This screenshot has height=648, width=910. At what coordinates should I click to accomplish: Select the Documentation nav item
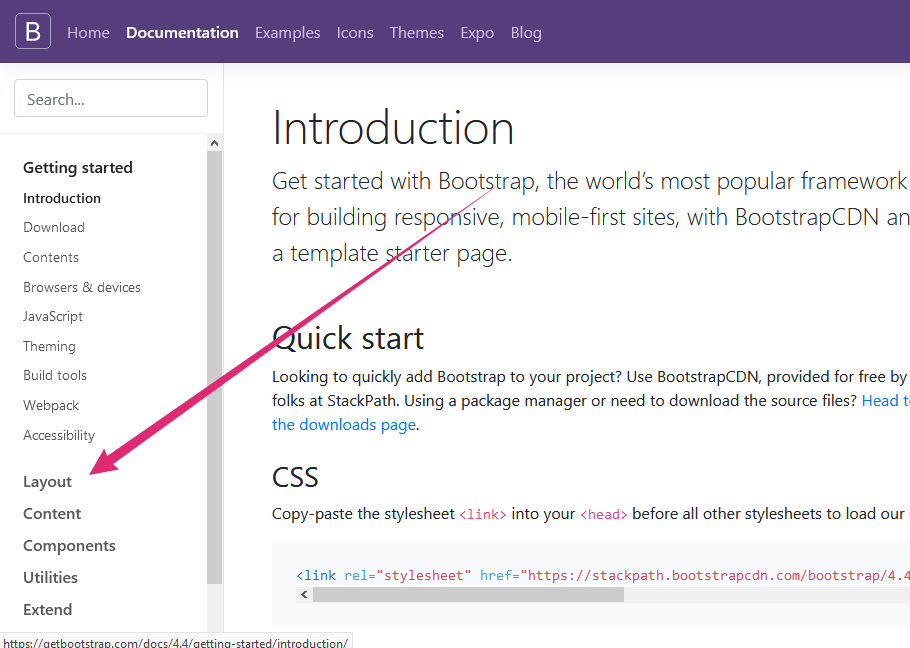pos(182,32)
